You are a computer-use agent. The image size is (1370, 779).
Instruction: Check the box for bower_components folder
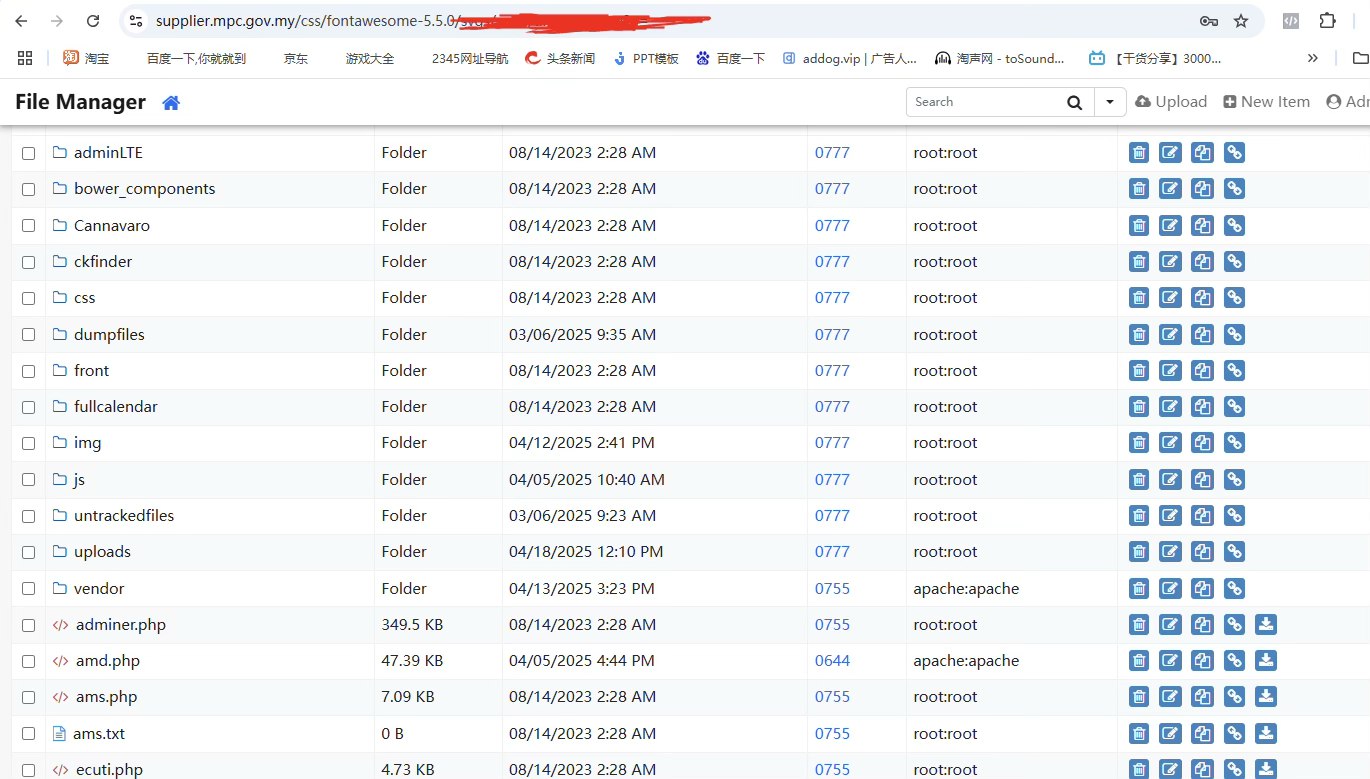coord(29,189)
